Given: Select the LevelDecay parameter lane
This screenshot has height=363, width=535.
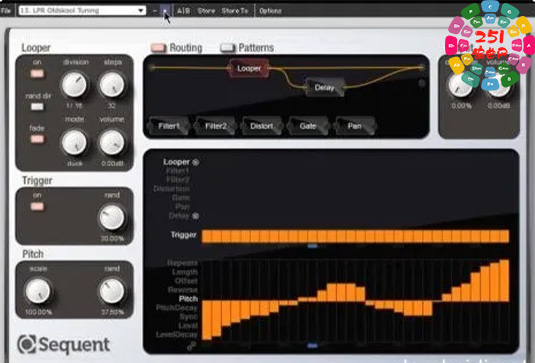Looking at the screenshot, I should [x=177, y=335].
